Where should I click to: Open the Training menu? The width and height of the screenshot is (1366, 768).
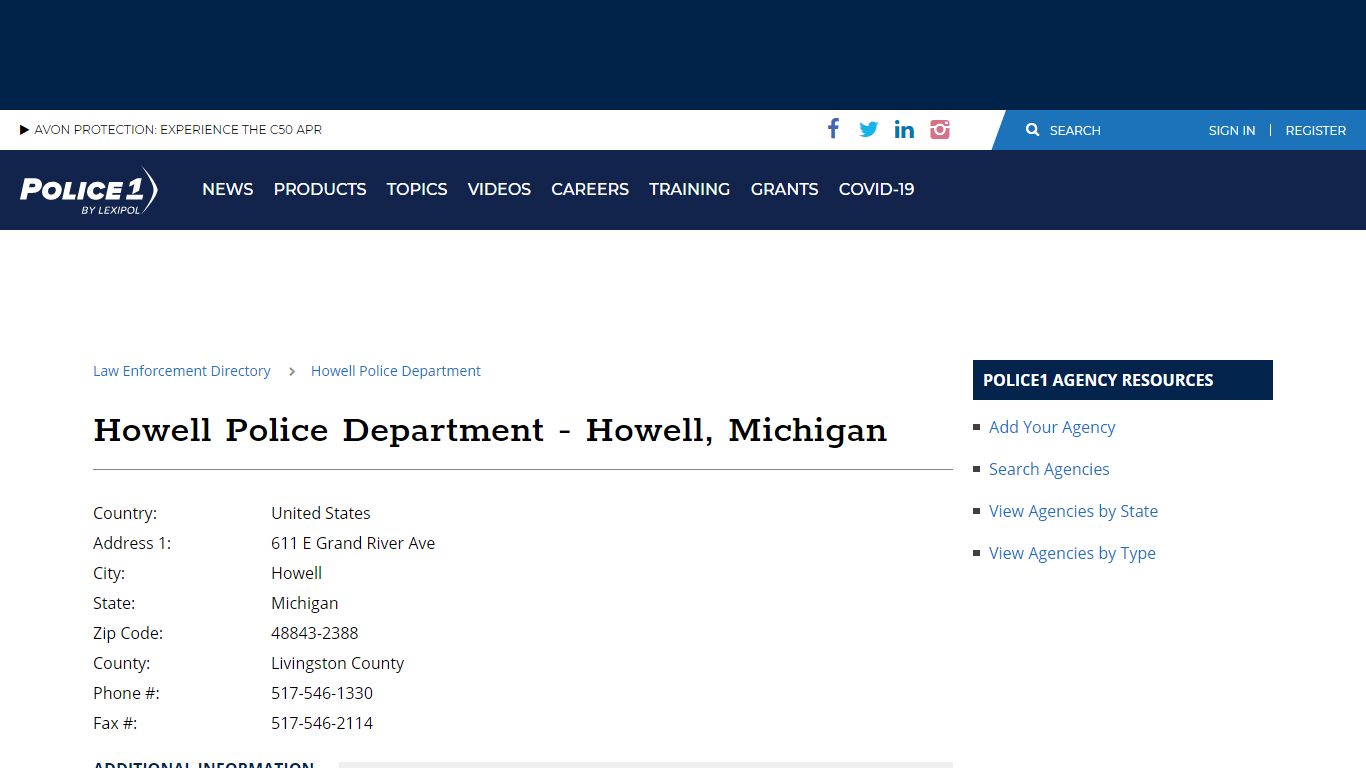pyautogui.click(x=690, y=189)
